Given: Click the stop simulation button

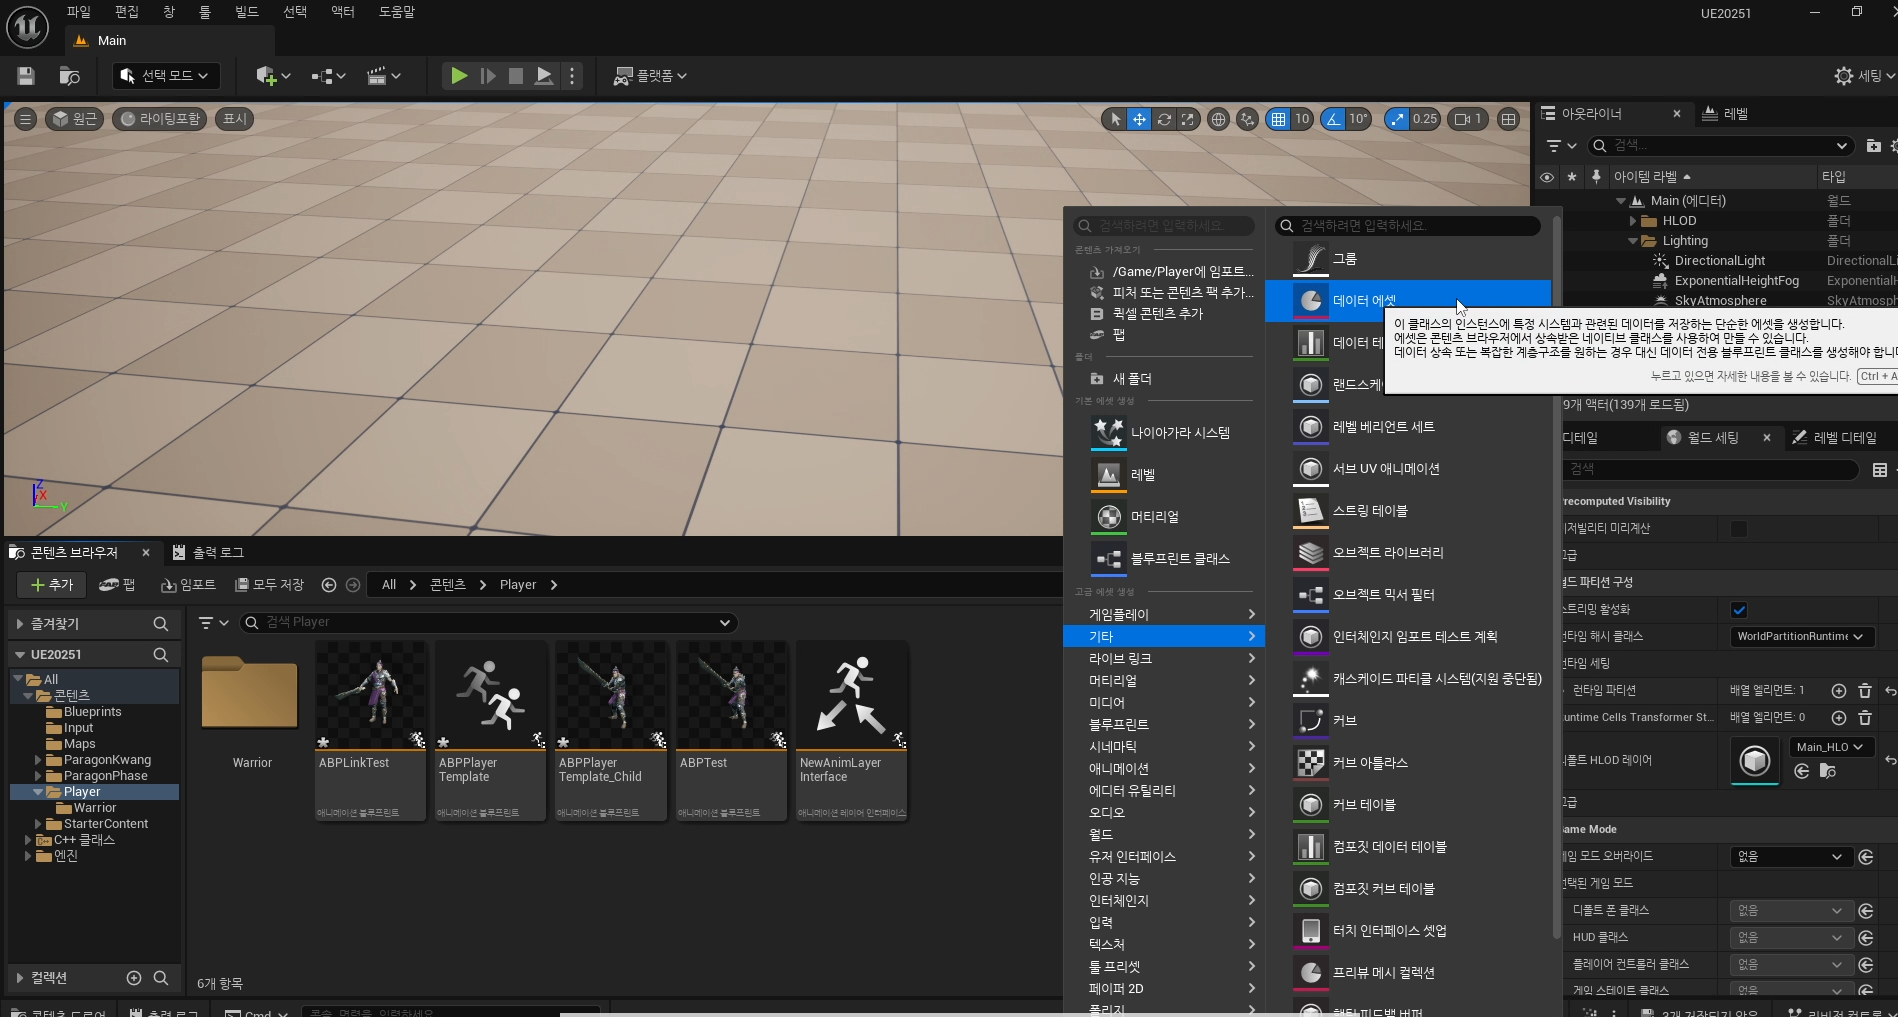Looking at the screenshot, I should [516, 76].
